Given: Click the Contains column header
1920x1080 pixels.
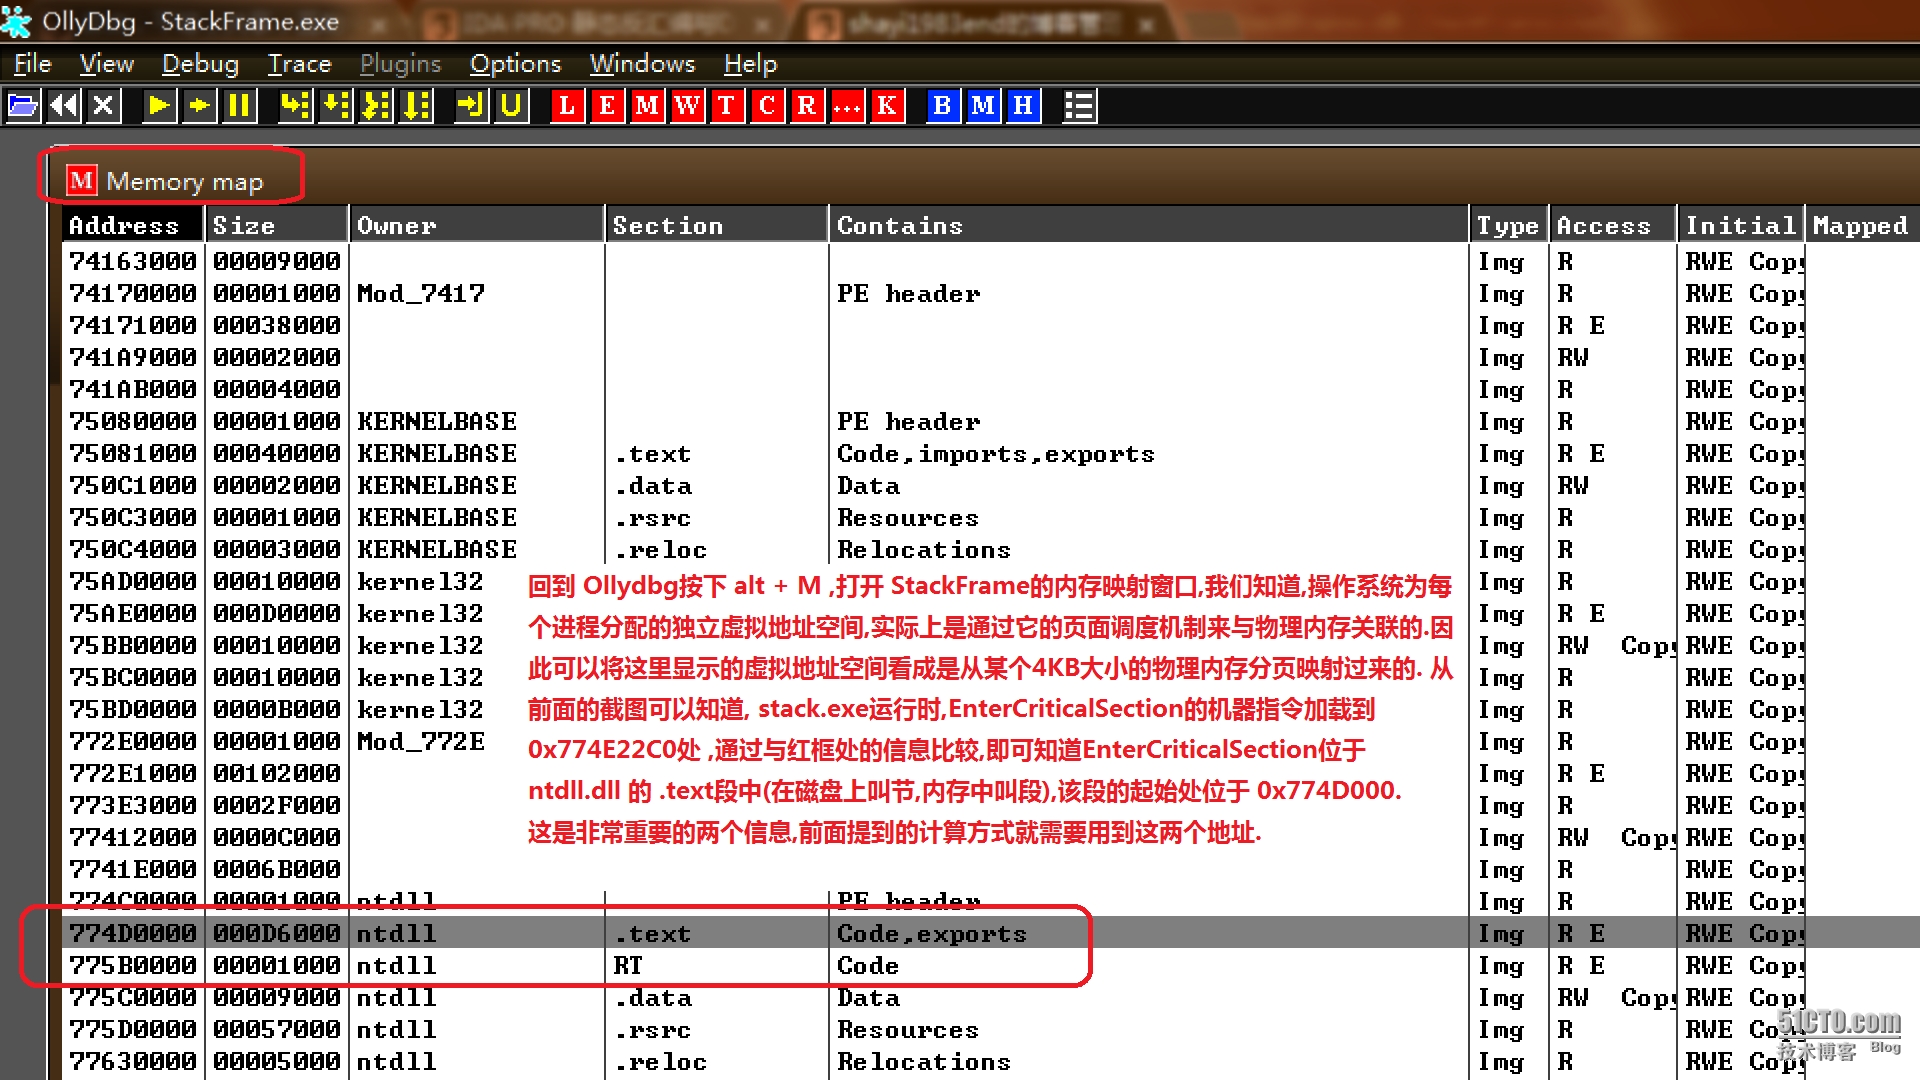Looking at the screenshot, I should point(1149,225).
